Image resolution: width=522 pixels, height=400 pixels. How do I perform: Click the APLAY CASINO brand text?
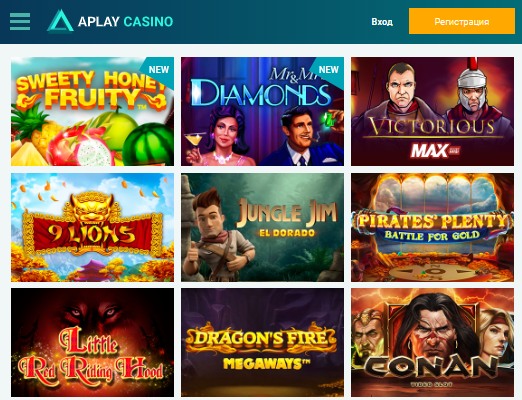(x=125, y=22)
